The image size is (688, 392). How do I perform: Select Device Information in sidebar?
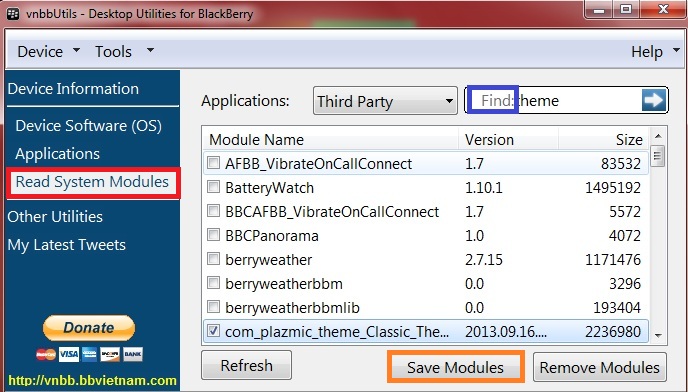click(73, 89)
